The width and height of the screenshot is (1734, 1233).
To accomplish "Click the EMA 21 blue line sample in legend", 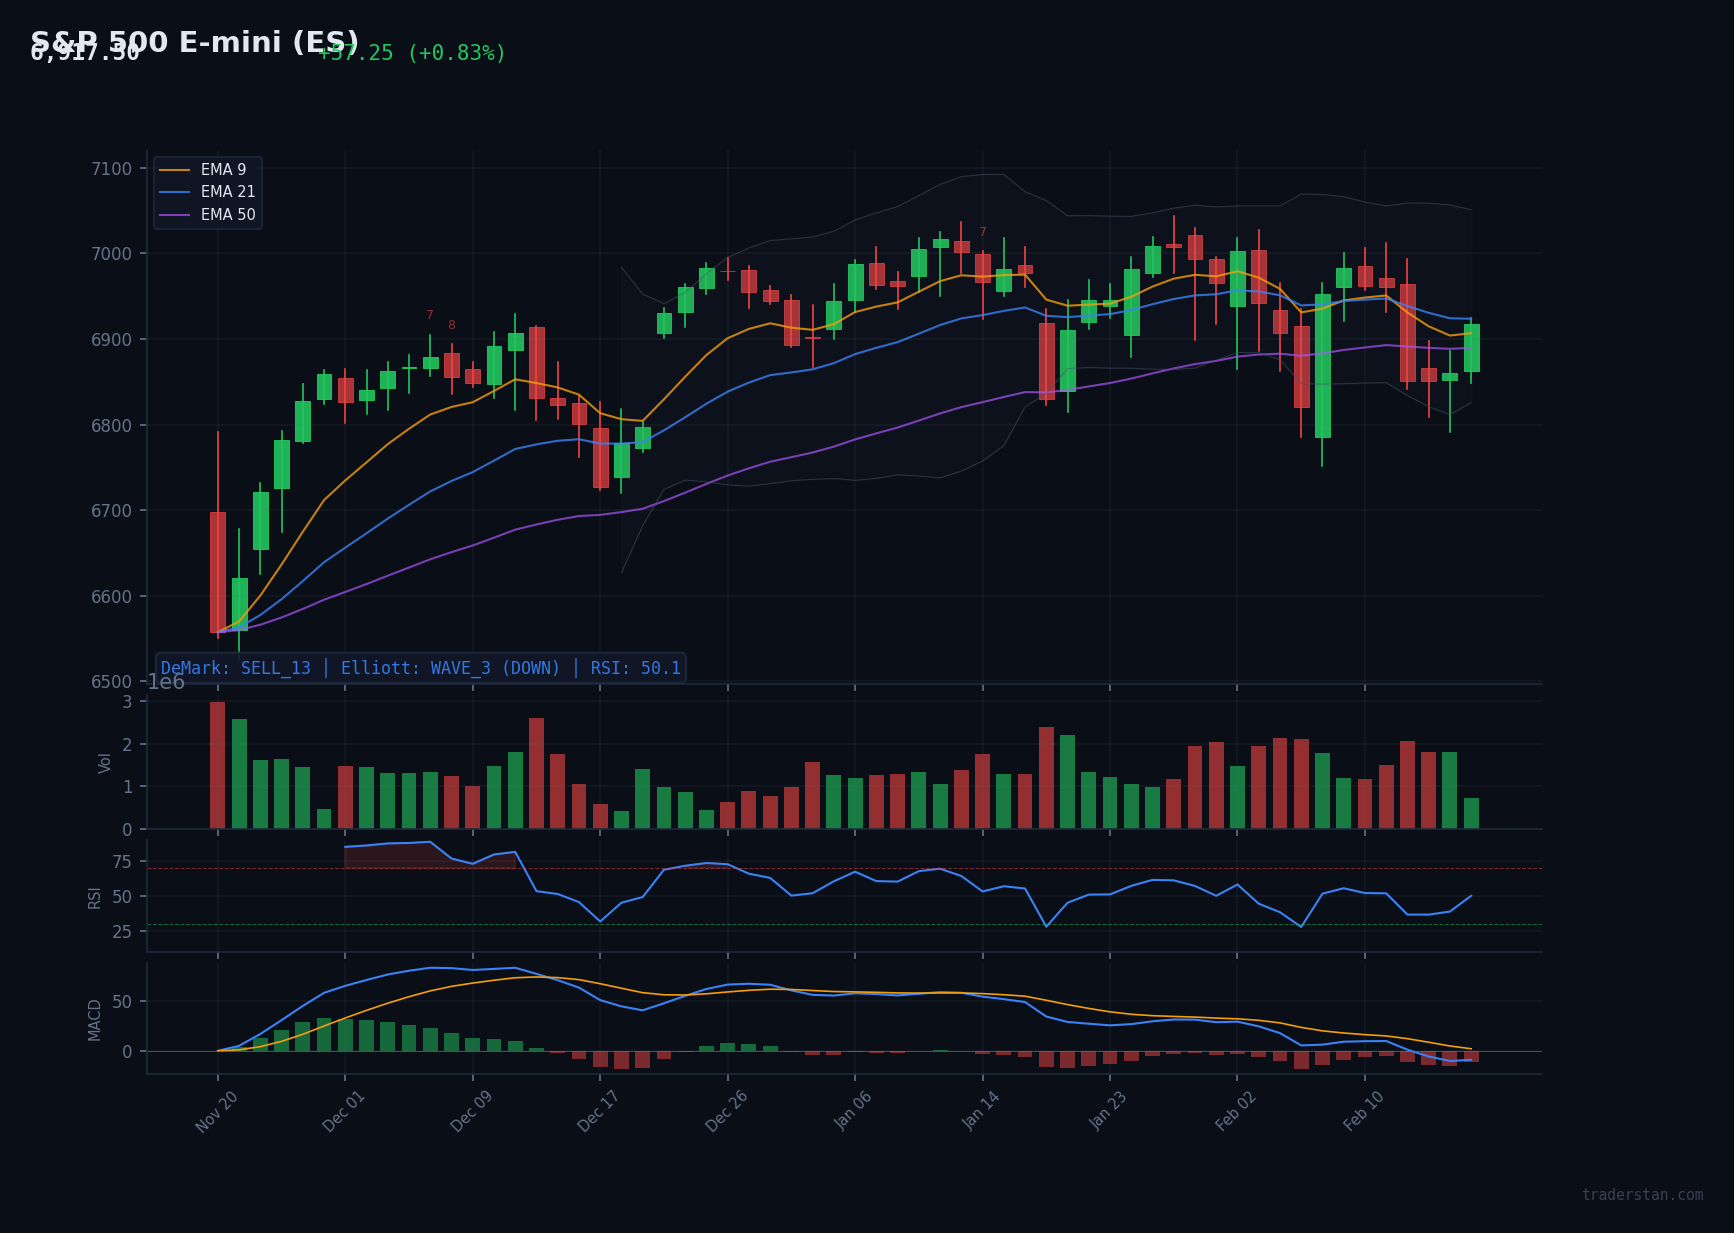I will pos(177,192).
